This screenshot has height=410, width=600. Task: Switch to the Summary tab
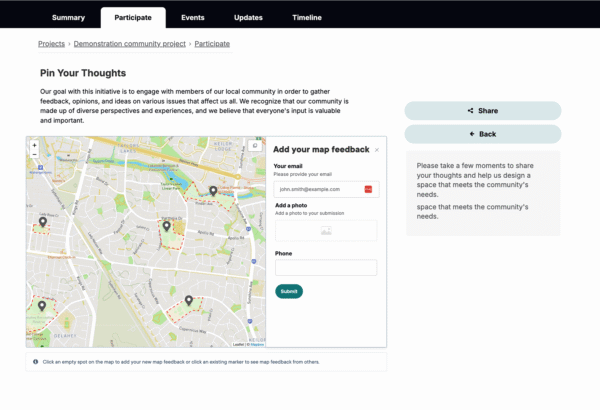coord(68,17)
